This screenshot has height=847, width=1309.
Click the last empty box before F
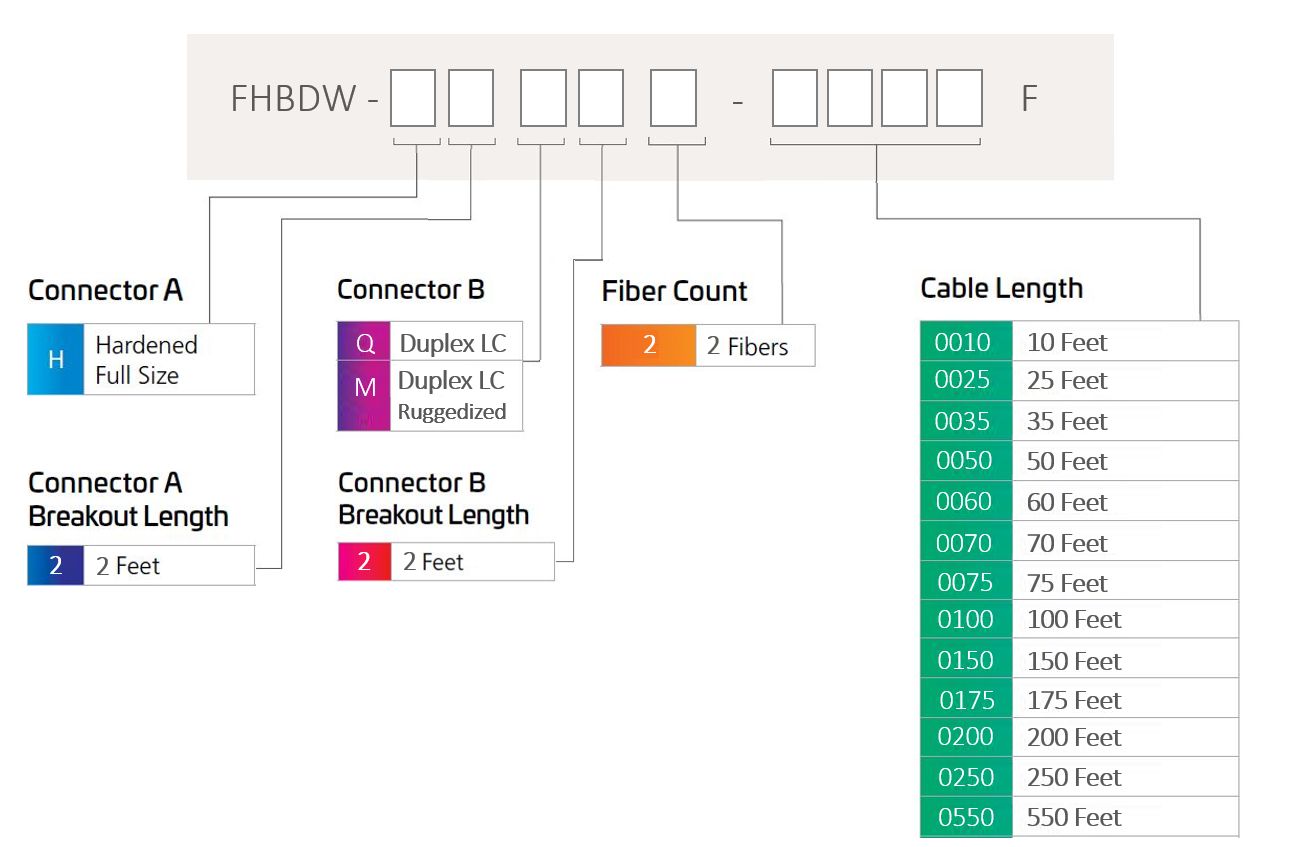click(x=959, y=98)
